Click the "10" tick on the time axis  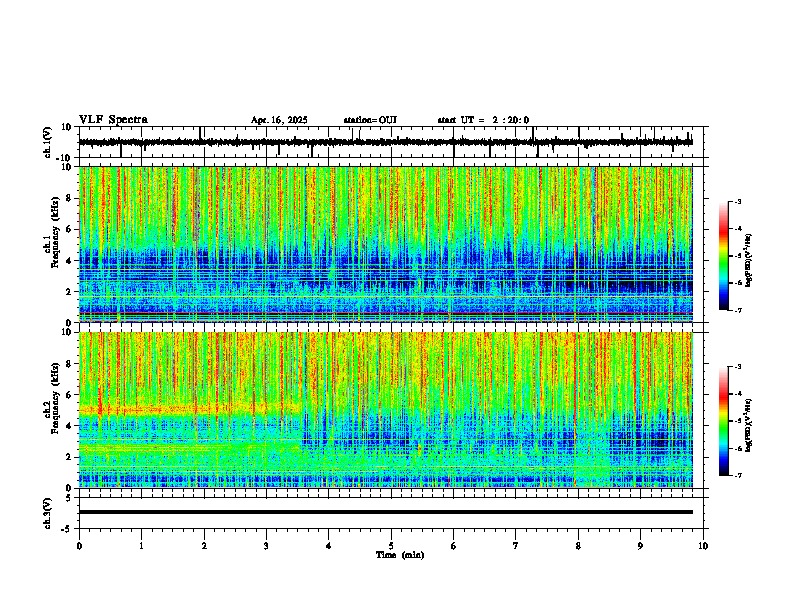click(703, 546)
